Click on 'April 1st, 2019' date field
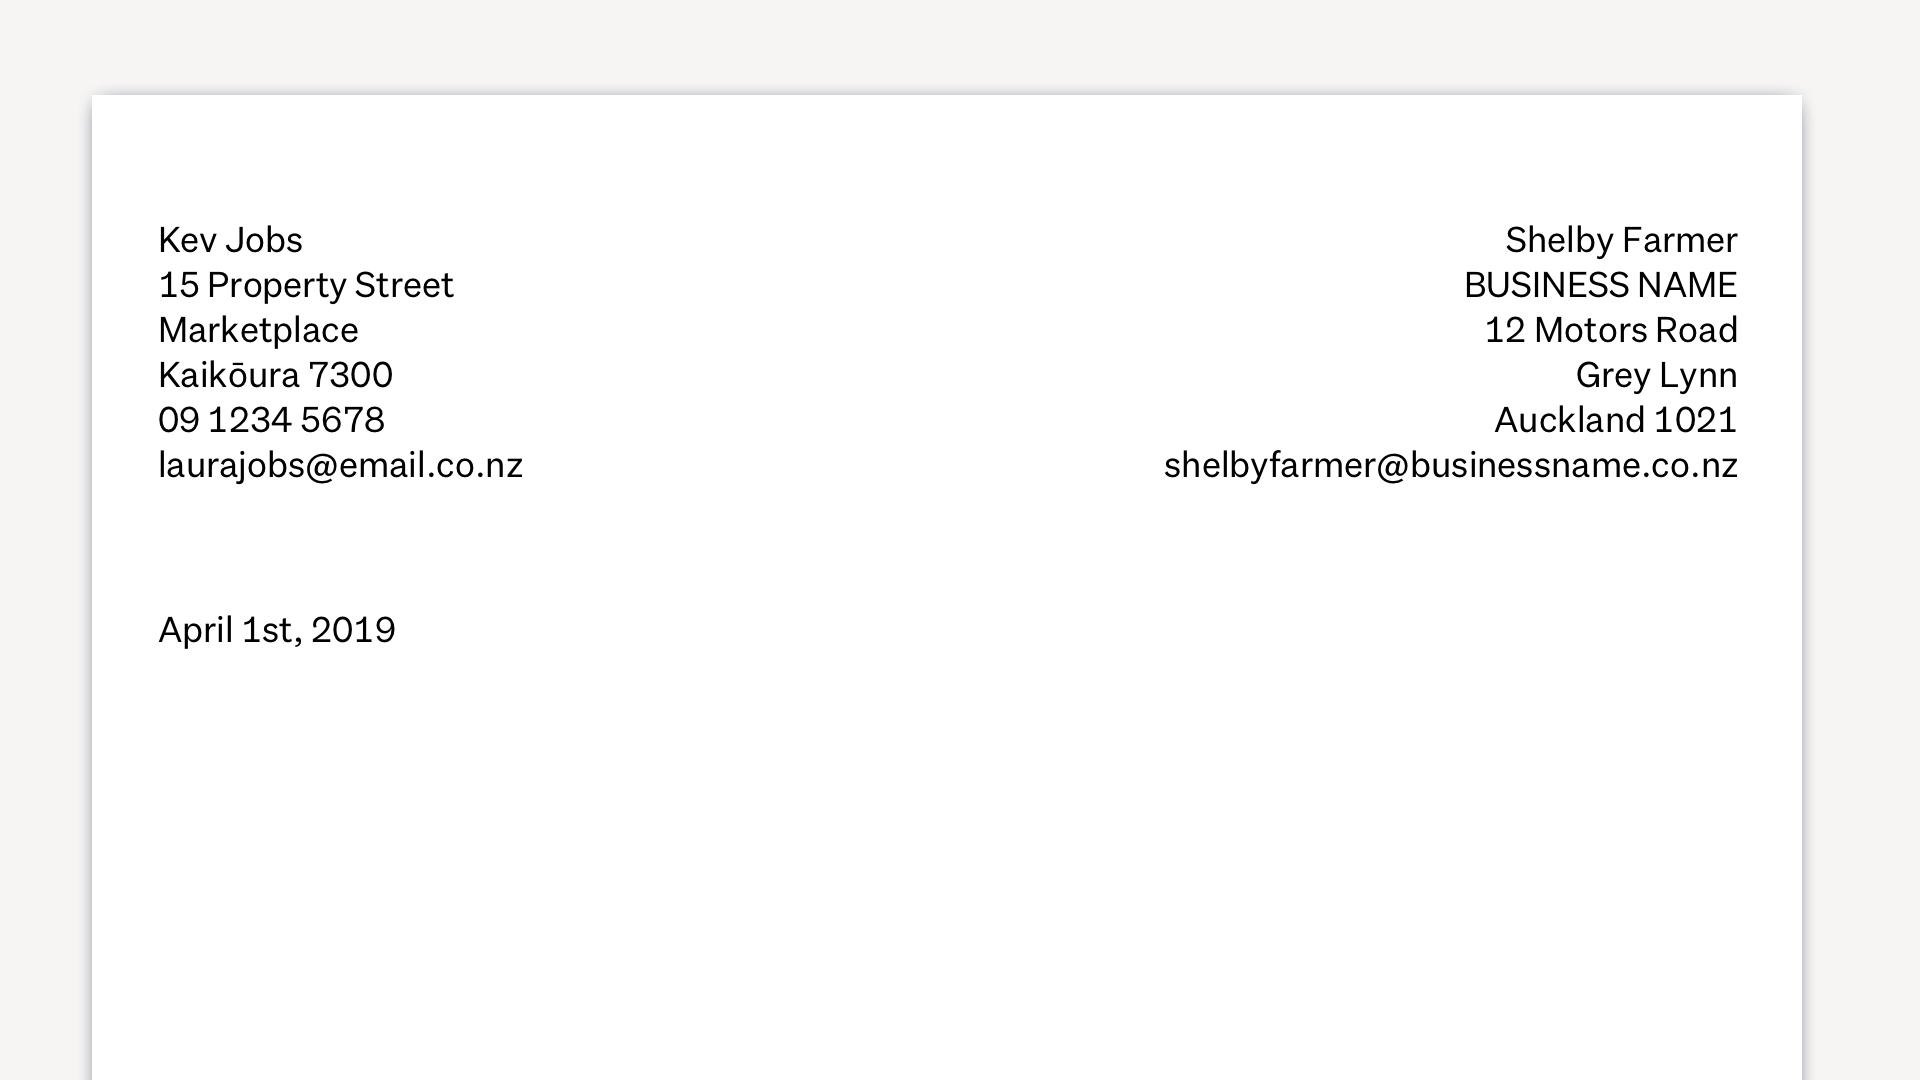The width and height of the screenshot is (1920, 1080). (277, 630)
